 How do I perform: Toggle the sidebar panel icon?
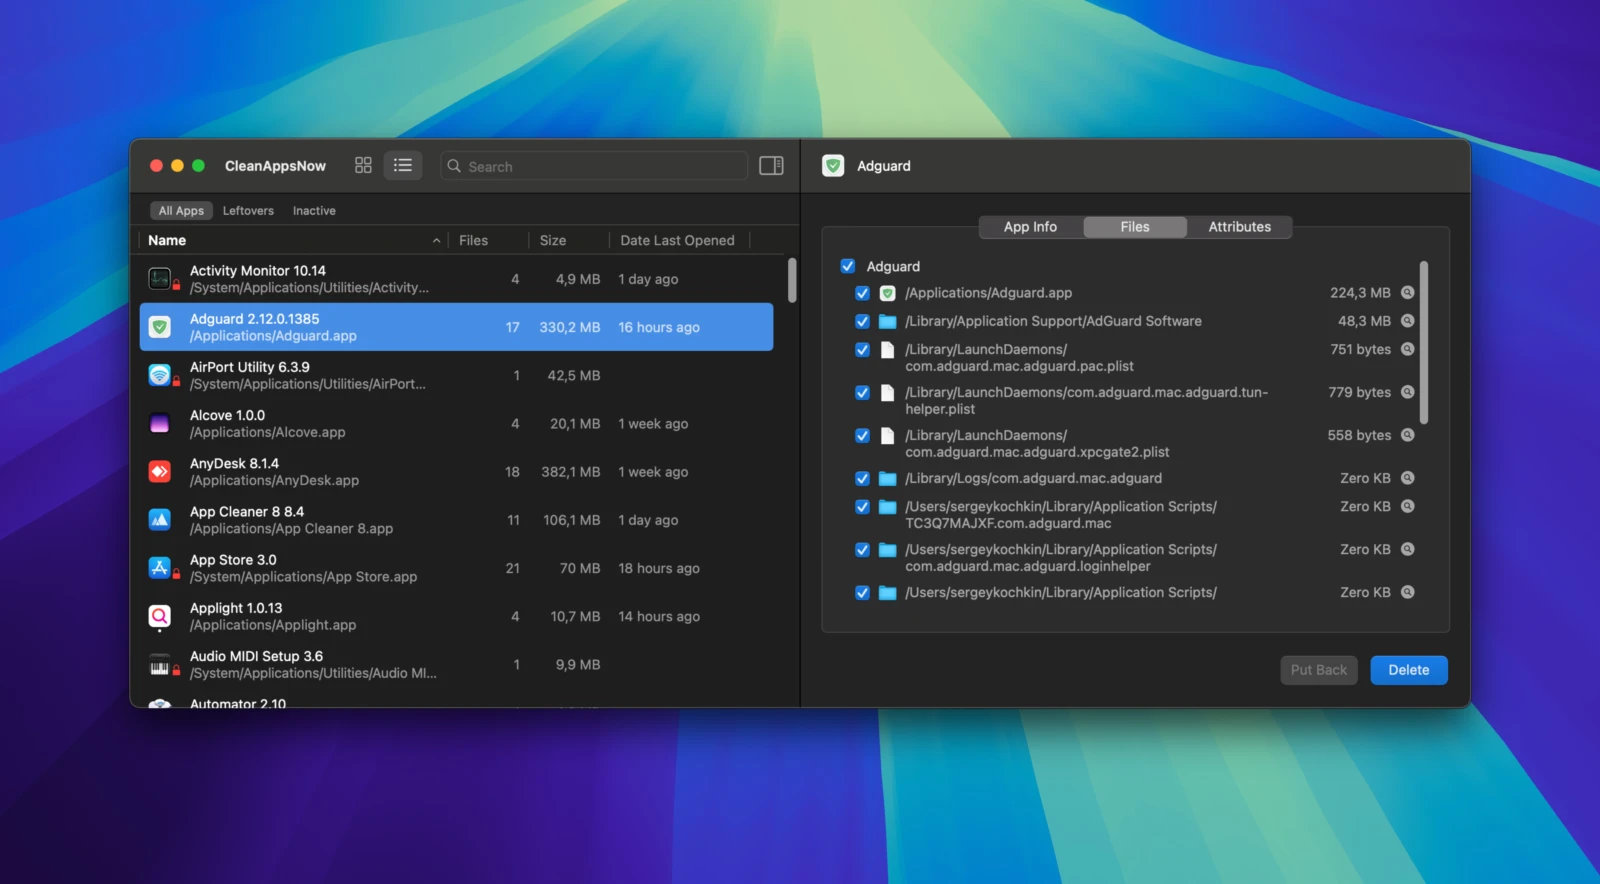771,166
